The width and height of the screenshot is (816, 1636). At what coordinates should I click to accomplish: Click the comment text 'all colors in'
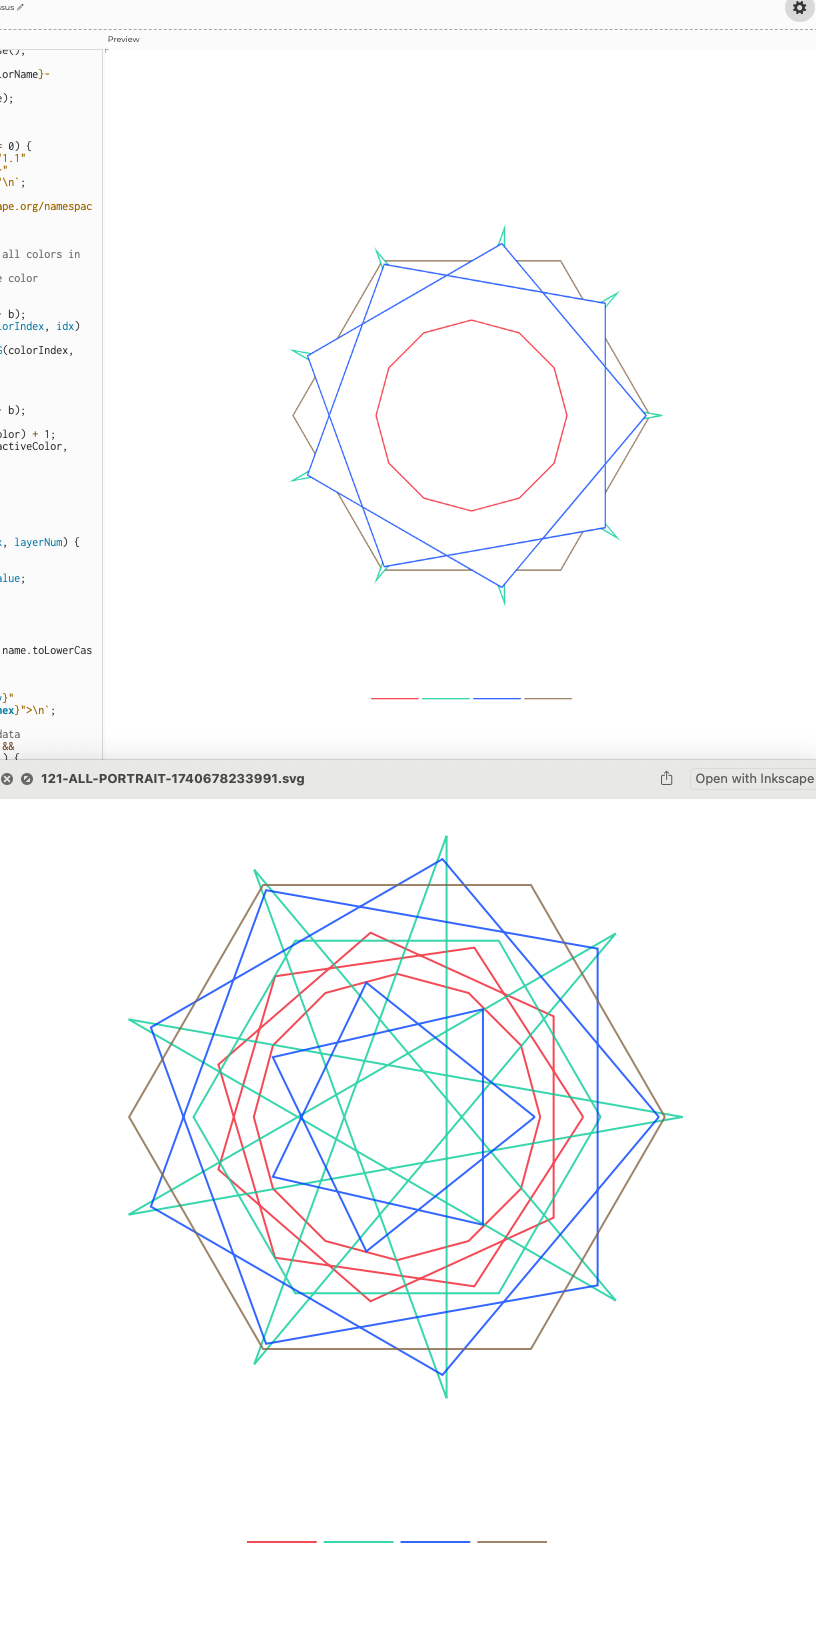click(x=41, y=254)
